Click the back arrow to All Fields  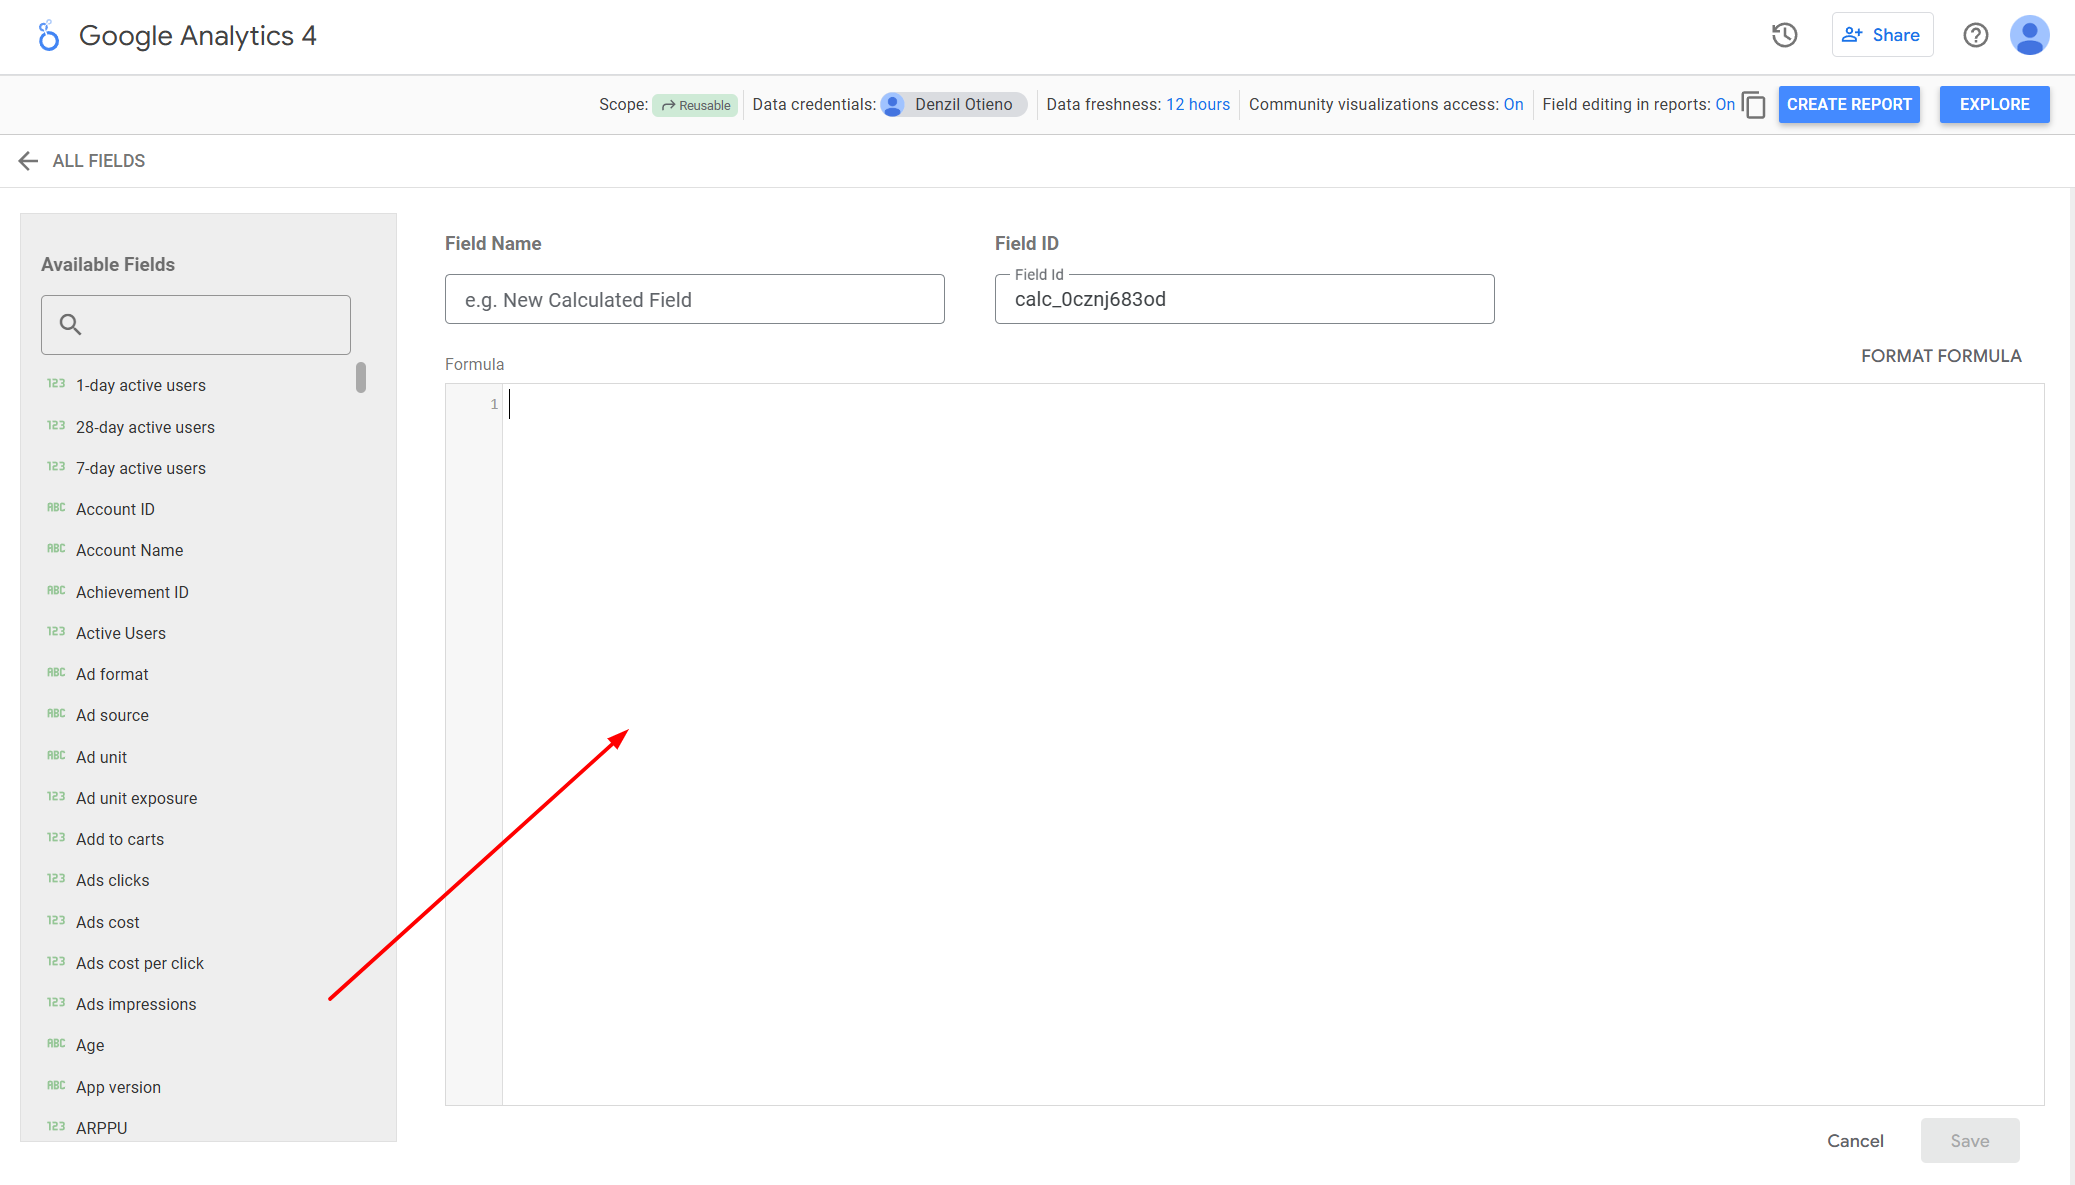[28, 161]
